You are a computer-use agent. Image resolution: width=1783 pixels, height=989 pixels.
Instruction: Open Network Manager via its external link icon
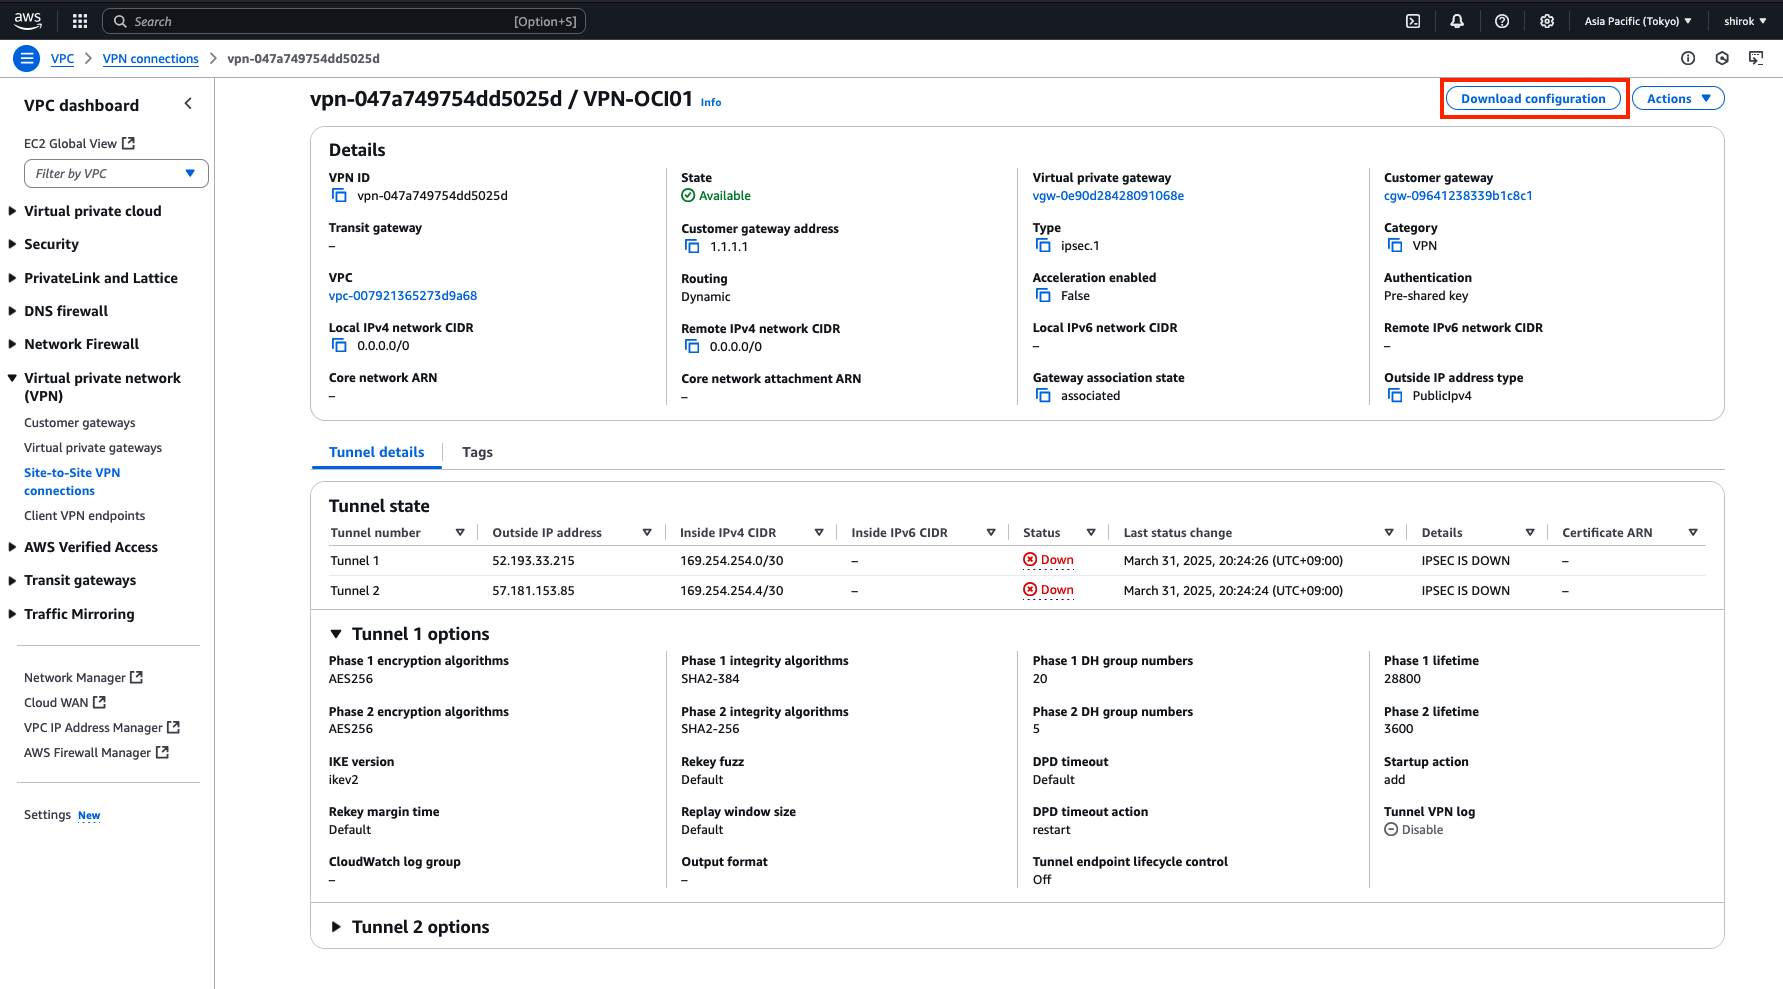137,676
